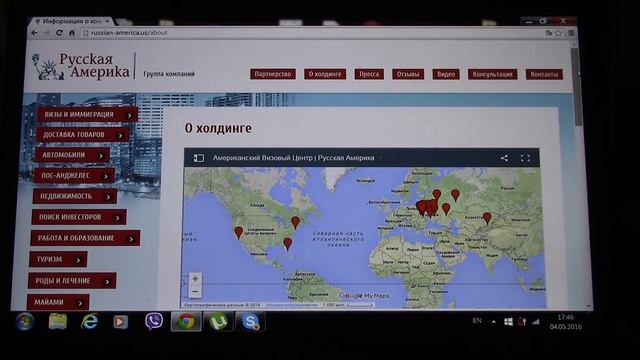
Task: Expand the Недвижимость section
Action: [75, 196]
